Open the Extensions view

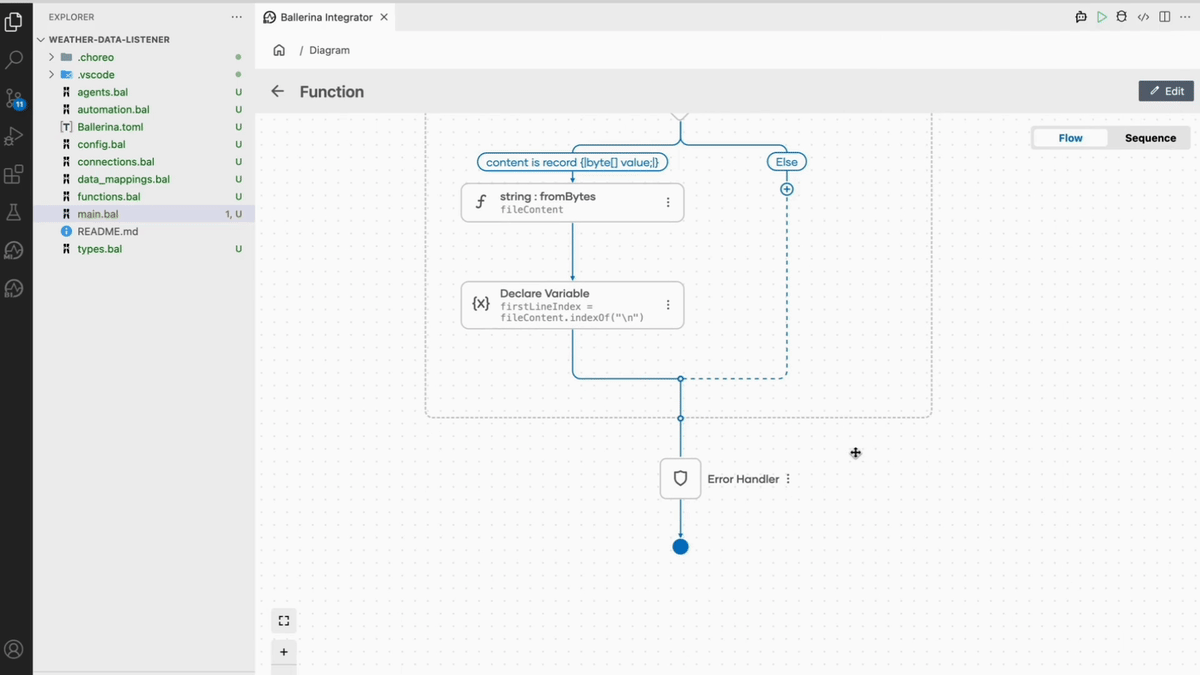pyautogui.click(x=14, y=175)
